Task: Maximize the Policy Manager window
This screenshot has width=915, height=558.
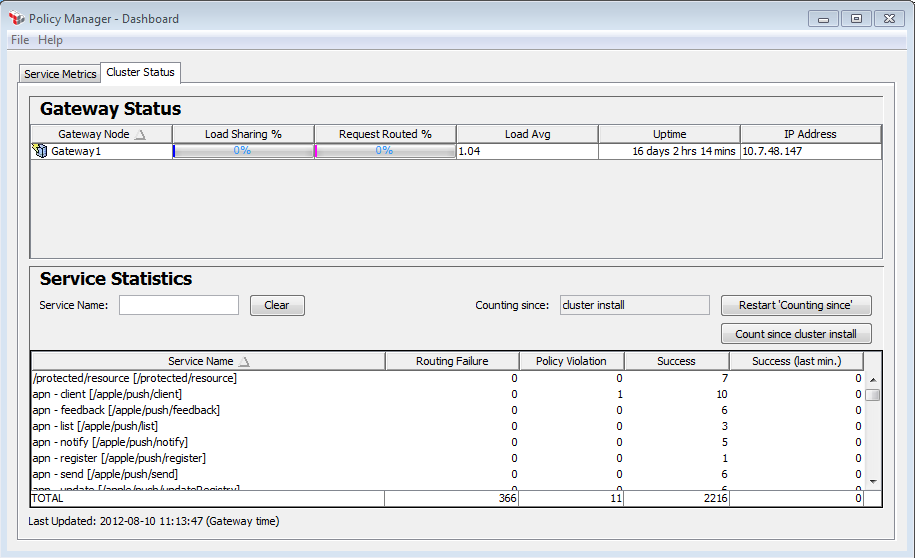Action: click(x=855, y=18)
